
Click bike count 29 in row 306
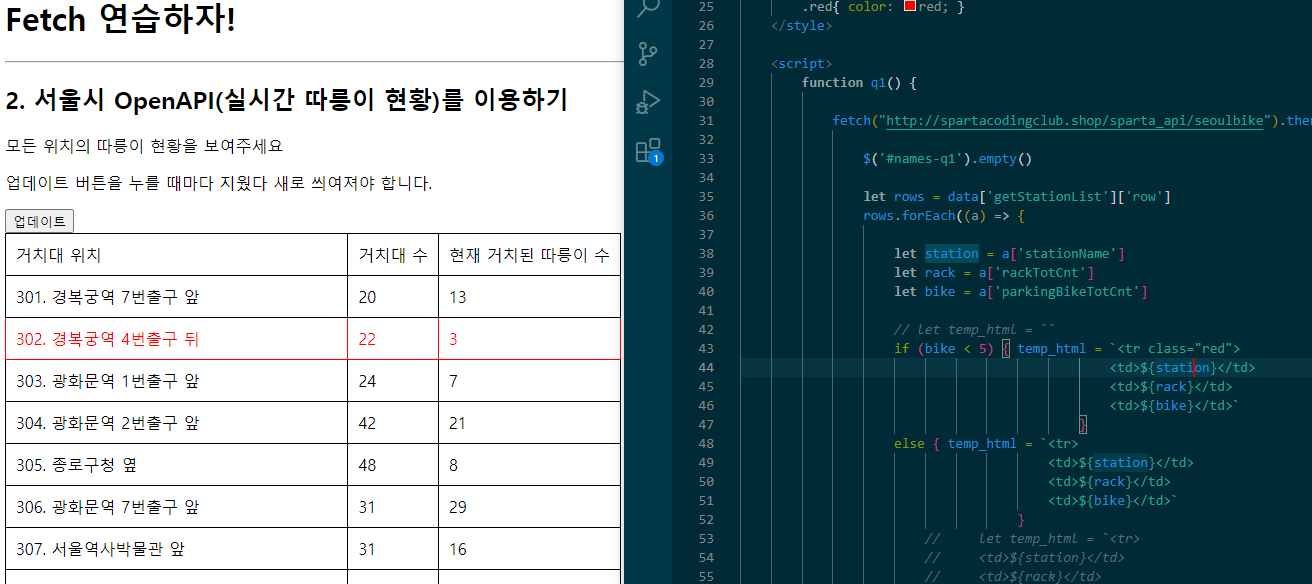coord(529,507)
